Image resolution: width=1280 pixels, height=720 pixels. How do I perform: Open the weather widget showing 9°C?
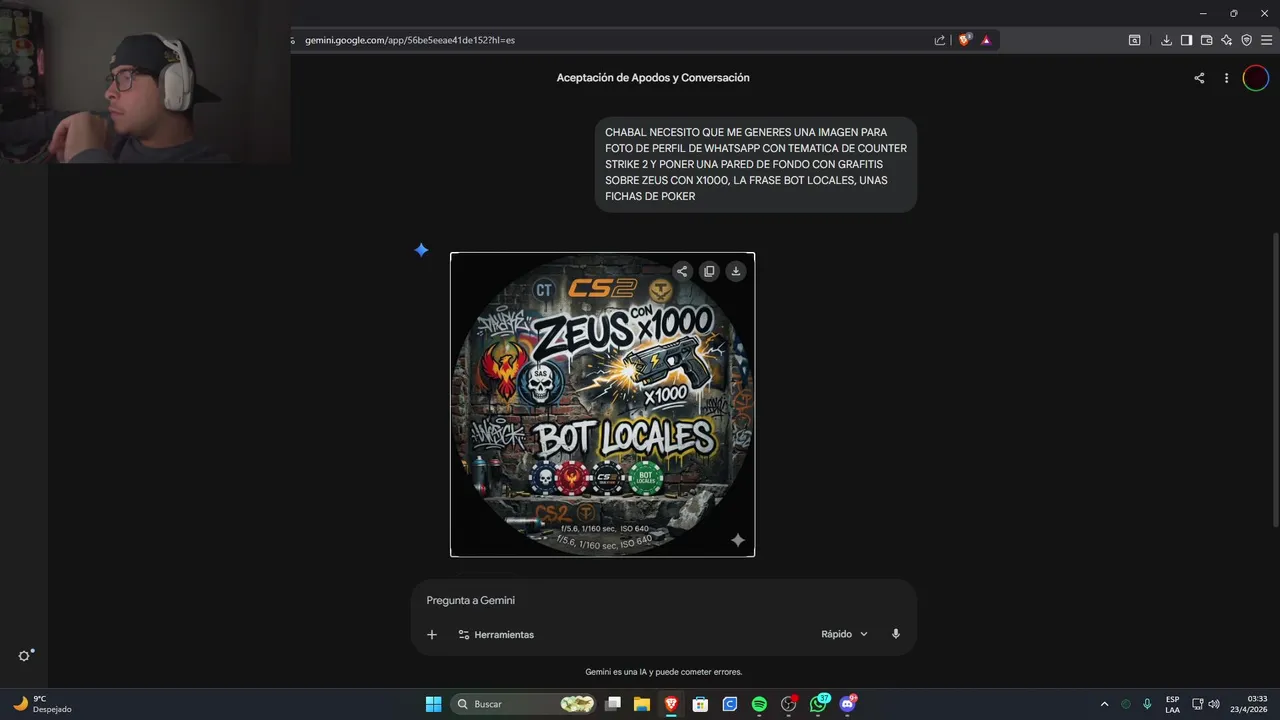click(42, 704)
